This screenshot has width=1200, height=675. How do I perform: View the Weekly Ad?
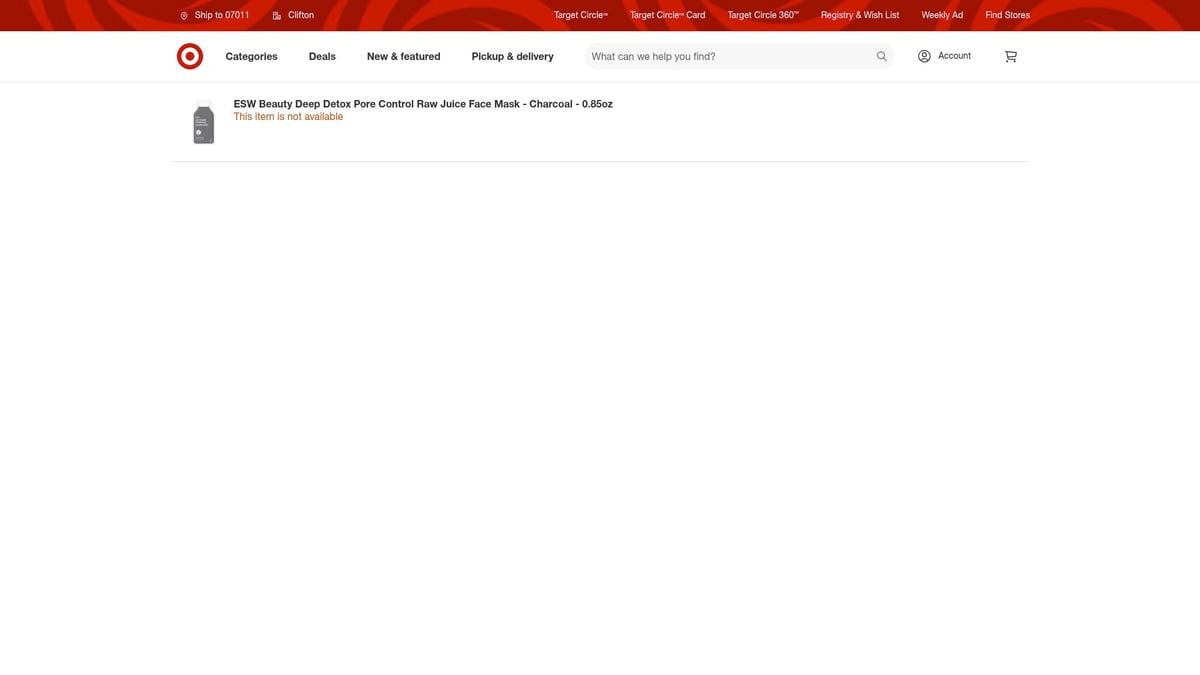coord(941,15)
